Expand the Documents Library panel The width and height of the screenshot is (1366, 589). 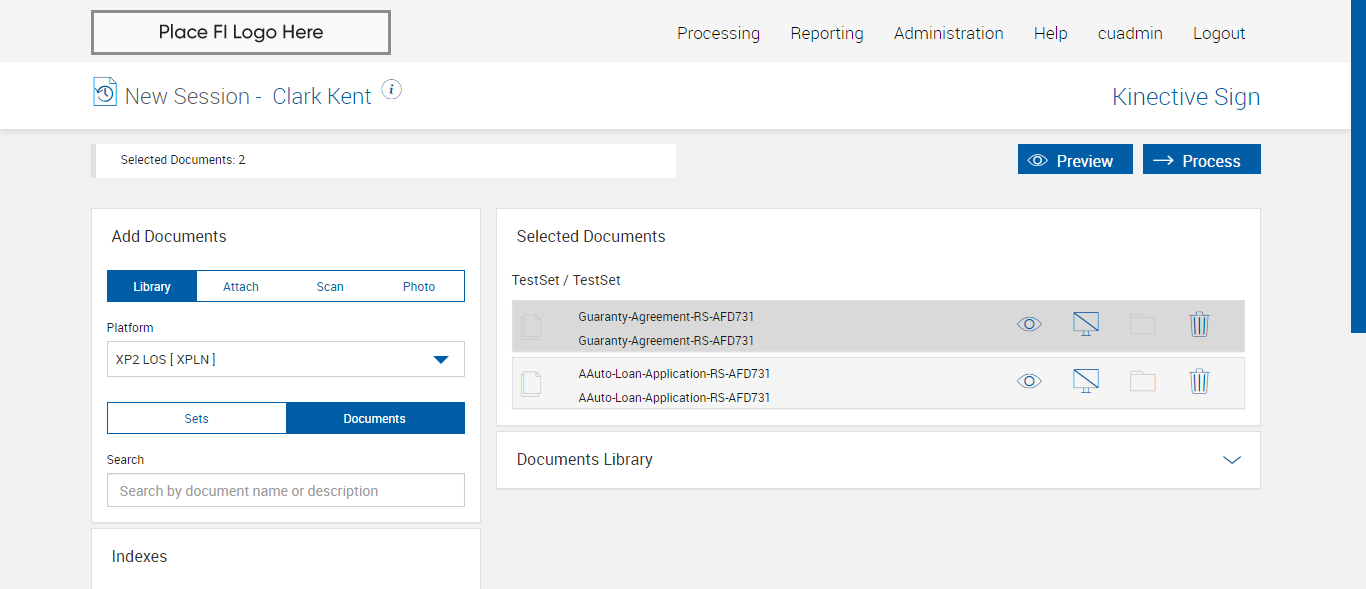click(x=1231, y=460)
